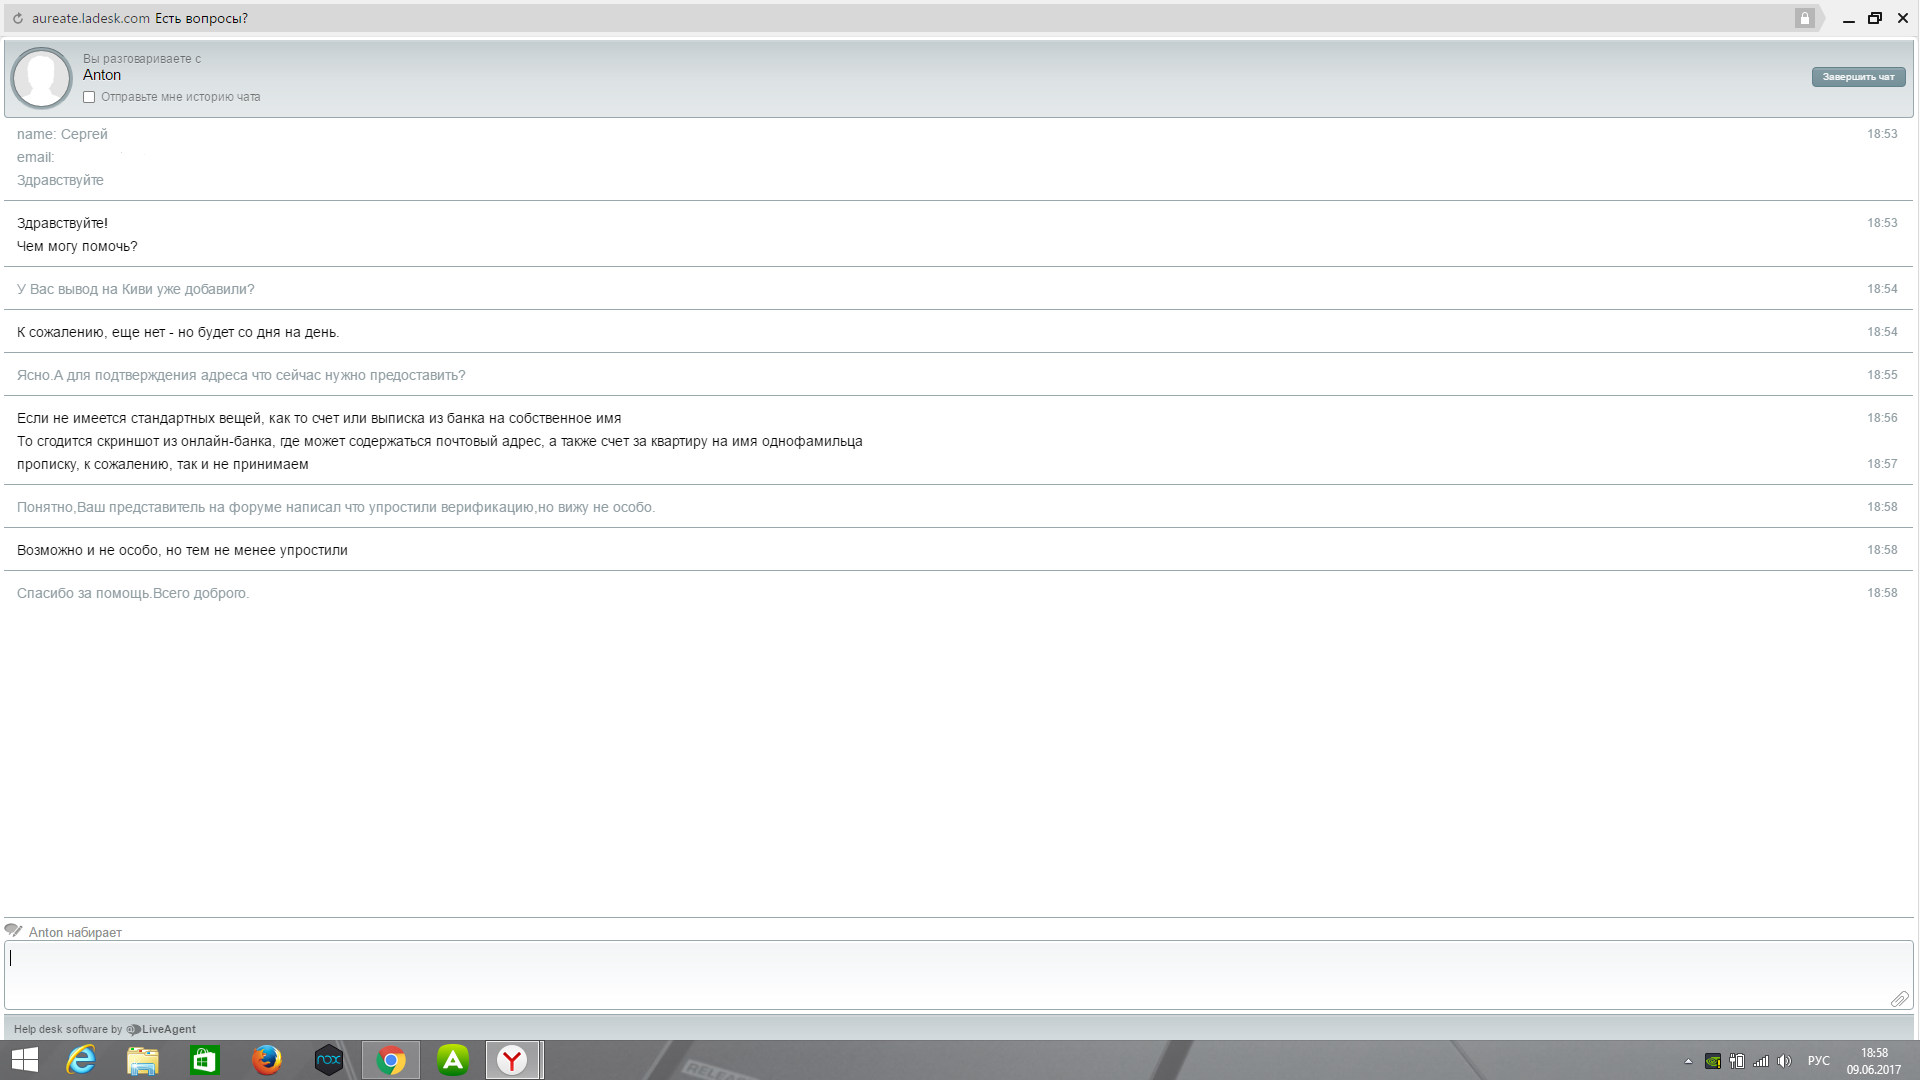The image size is (1920, 1080).
Task: Expand hidden system tray icons
Action: click(1688, 1061)
